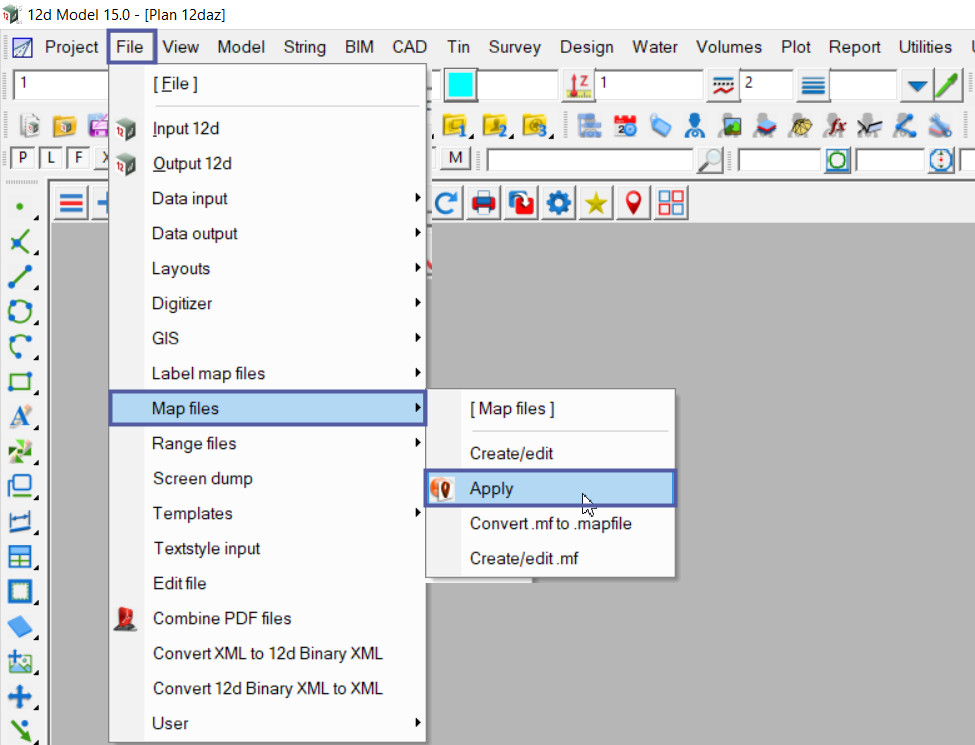Image resolution: width=975 pixels, height=745 pixels.
Task: Select the text creation tool
Action: click(x=20, y=416)
